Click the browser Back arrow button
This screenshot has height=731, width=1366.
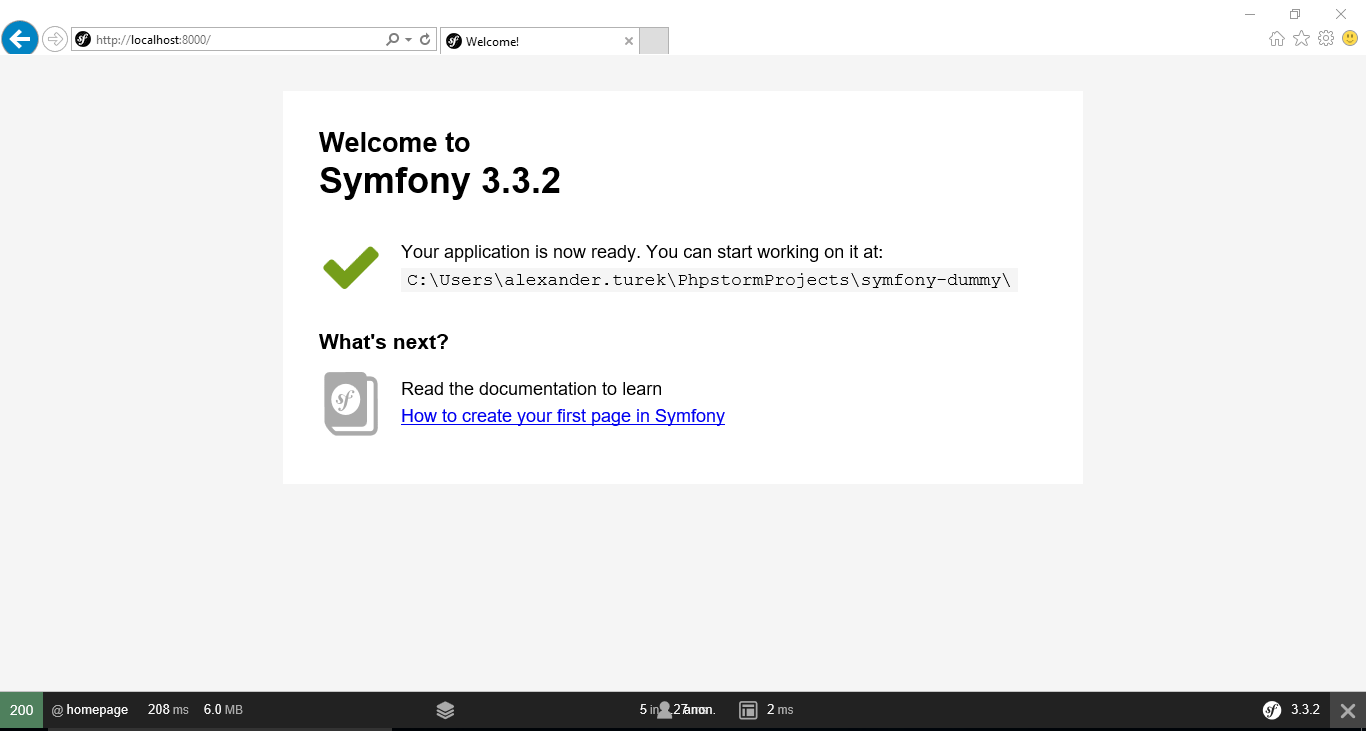[20, 39]
